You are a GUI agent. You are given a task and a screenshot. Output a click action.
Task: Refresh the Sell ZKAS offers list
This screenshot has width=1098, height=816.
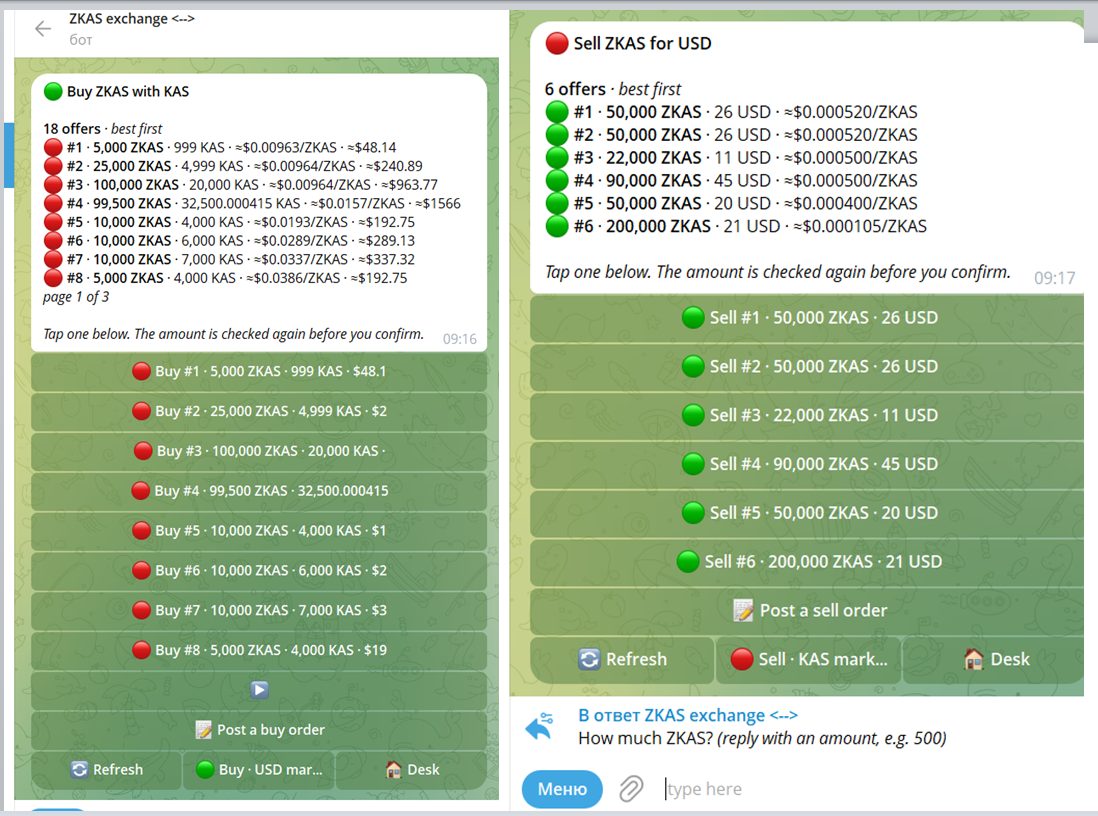[623, 660]
